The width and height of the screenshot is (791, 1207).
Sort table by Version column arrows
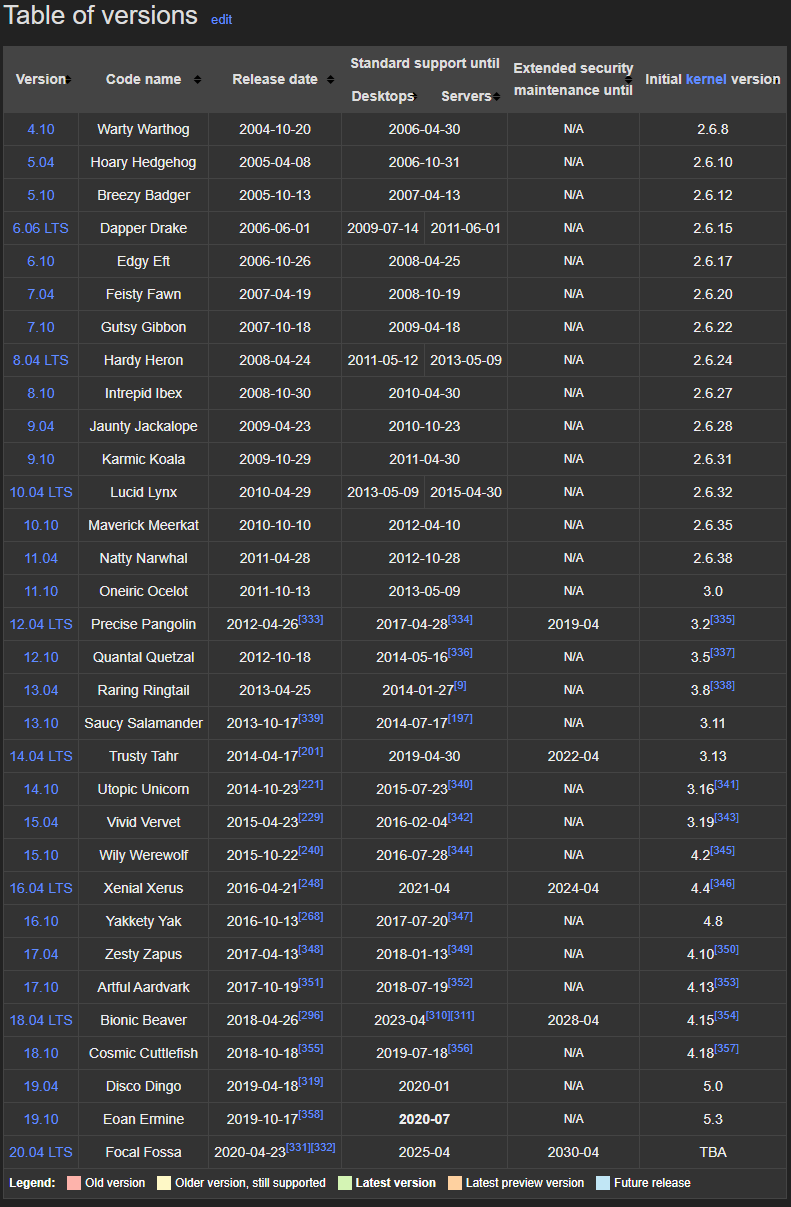coord(68,80)
